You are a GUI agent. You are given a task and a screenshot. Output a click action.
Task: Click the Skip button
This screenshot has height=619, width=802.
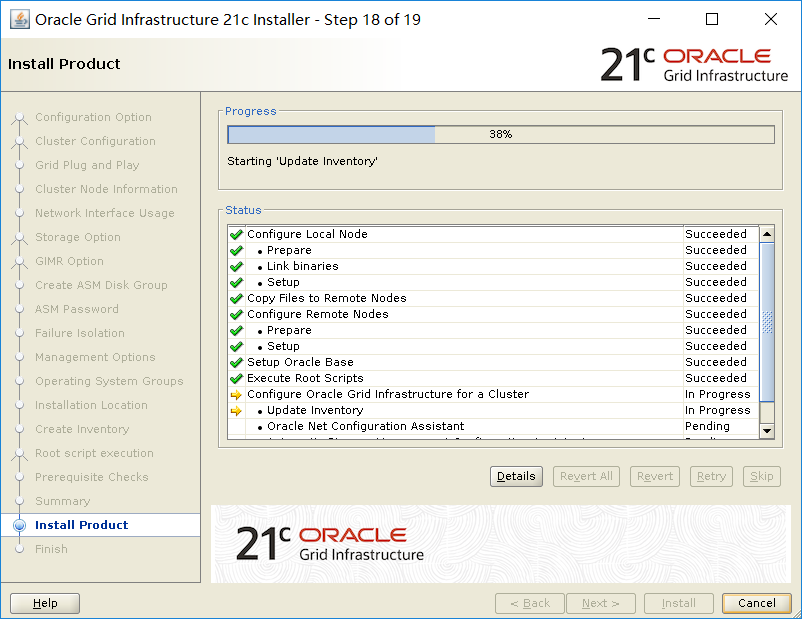(762, 476)
